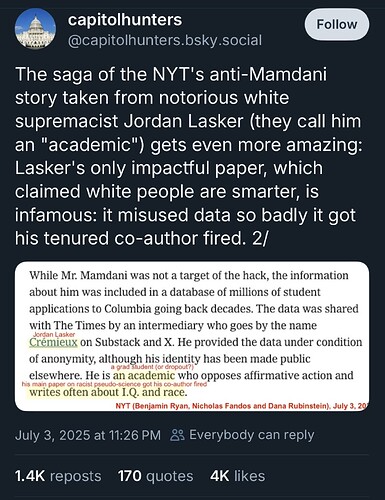Viewport: 385px width, 500px height.
Task: View the 4K likes list
Action: point(237,476)
